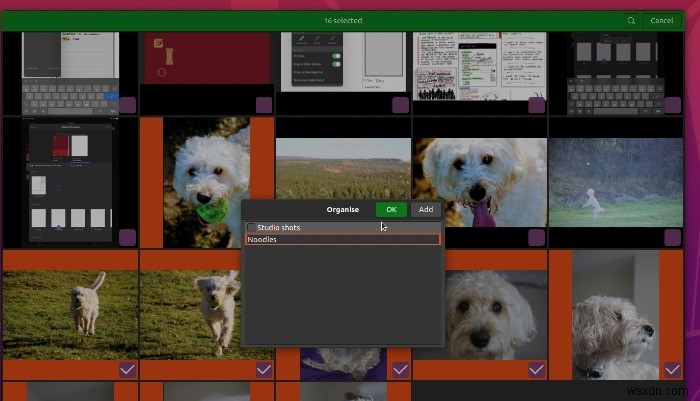Image resolution: width=700 pixels, height=401 pixels.
Task: Open the jumping dog in field photo
Action: [x=616, y=182]
